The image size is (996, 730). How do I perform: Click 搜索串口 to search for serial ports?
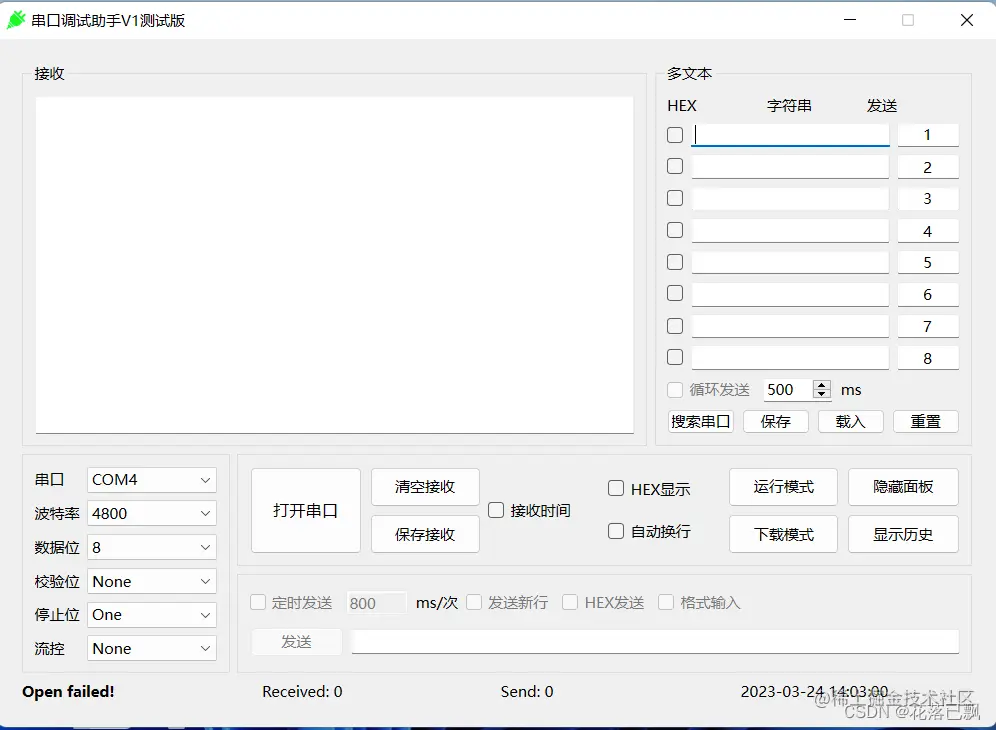click(x=700, y=421)
